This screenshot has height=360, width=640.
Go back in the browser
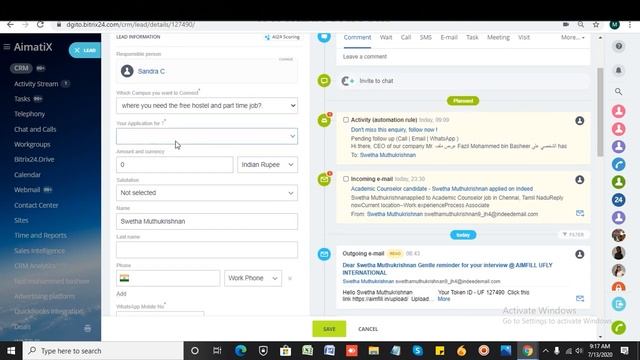pyautogui.click(x=10, y=25)
